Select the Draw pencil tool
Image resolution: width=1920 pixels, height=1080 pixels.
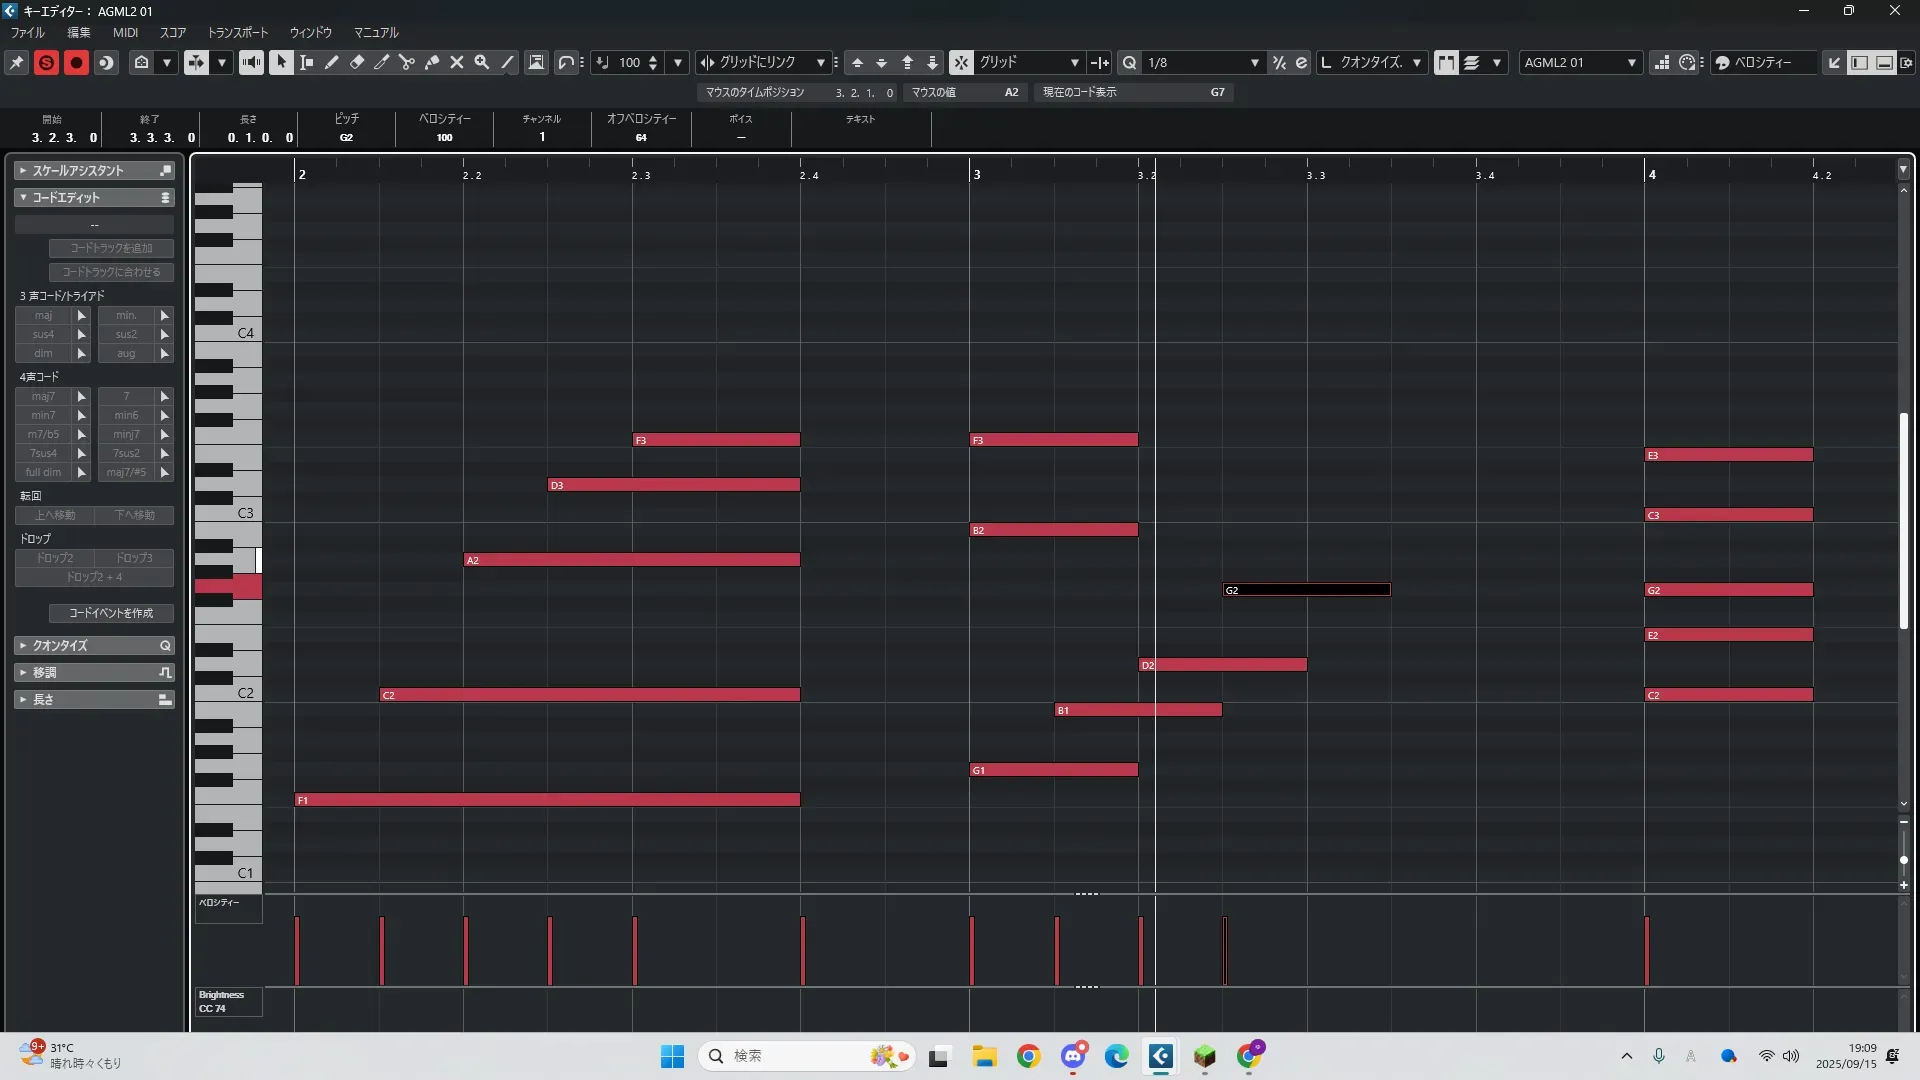pyautogui.click(x=332, y=62)
